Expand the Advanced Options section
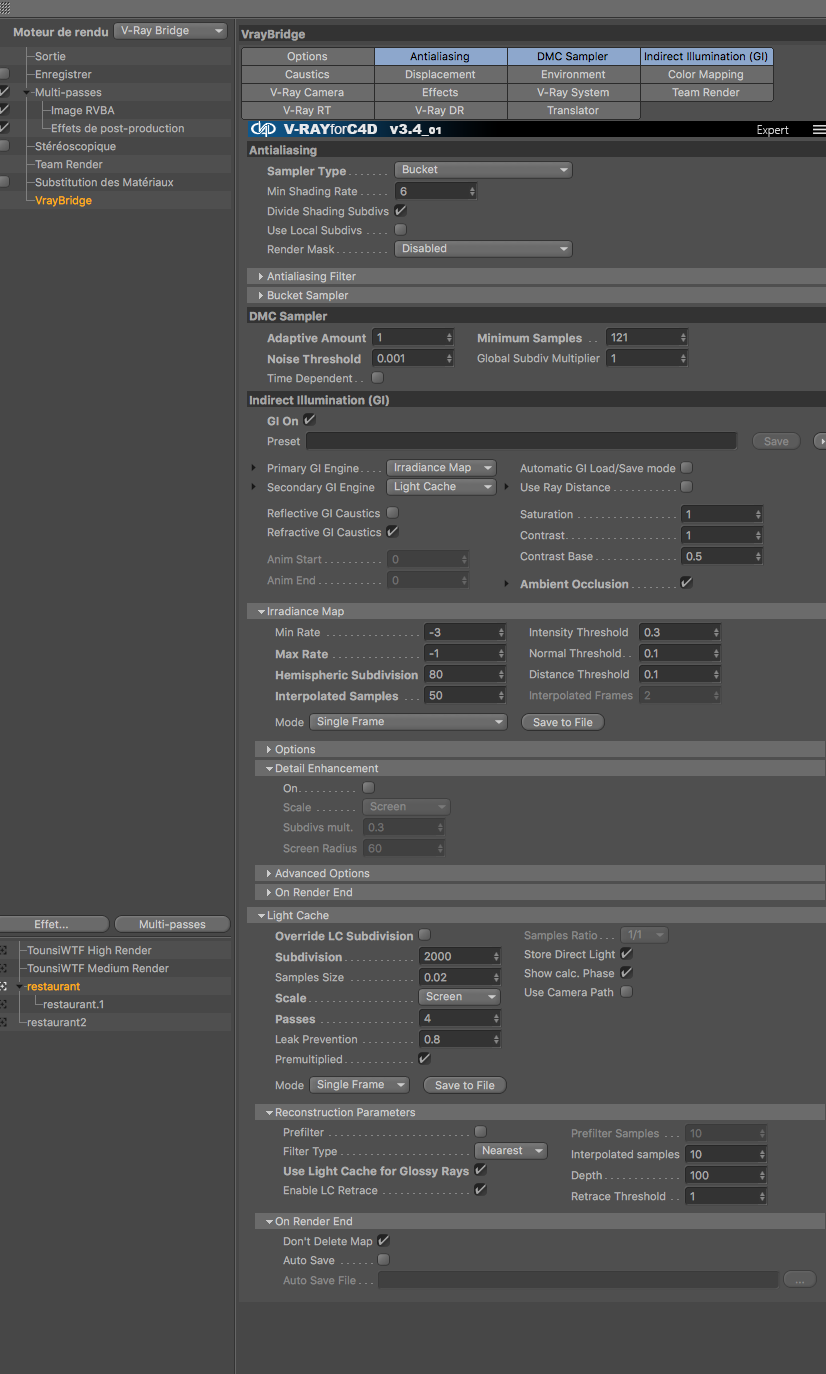The image size is (826, 1374). [x=269, y=873]
